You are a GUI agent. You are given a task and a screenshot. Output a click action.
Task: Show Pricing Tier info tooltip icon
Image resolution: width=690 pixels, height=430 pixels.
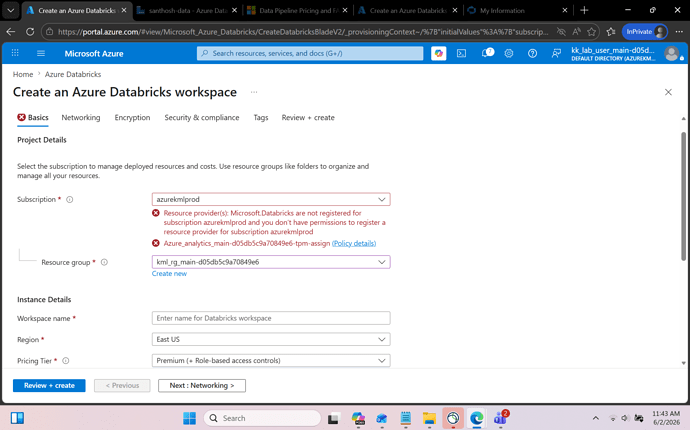[66, 360]
